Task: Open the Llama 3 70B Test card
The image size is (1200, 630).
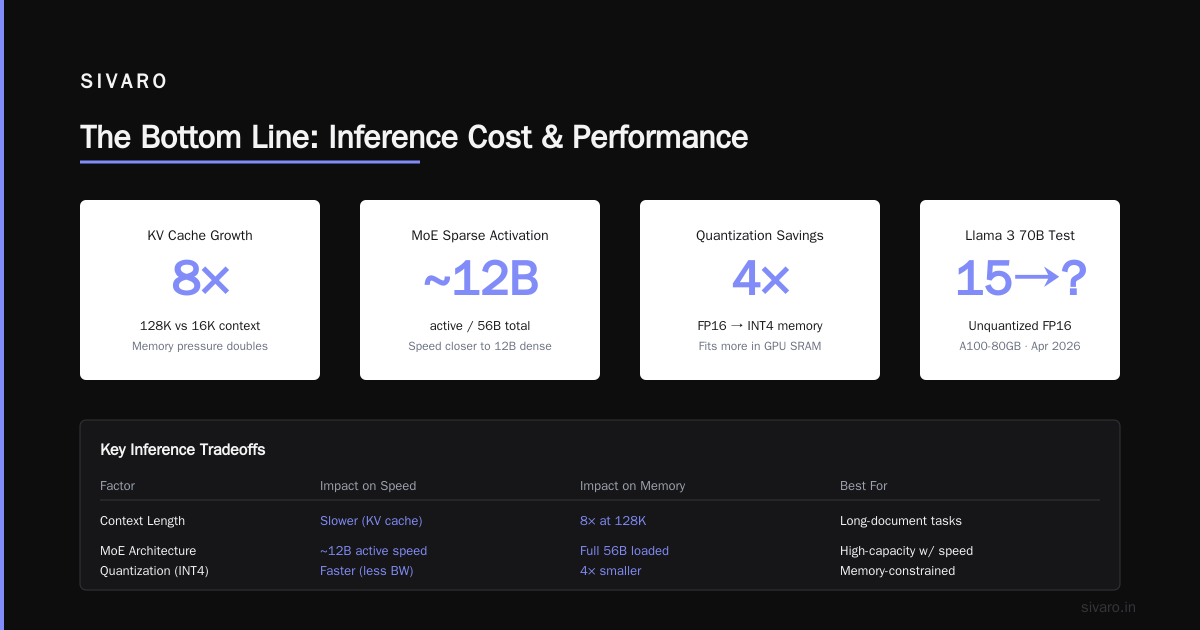Action: click(x=1020, y=290)
